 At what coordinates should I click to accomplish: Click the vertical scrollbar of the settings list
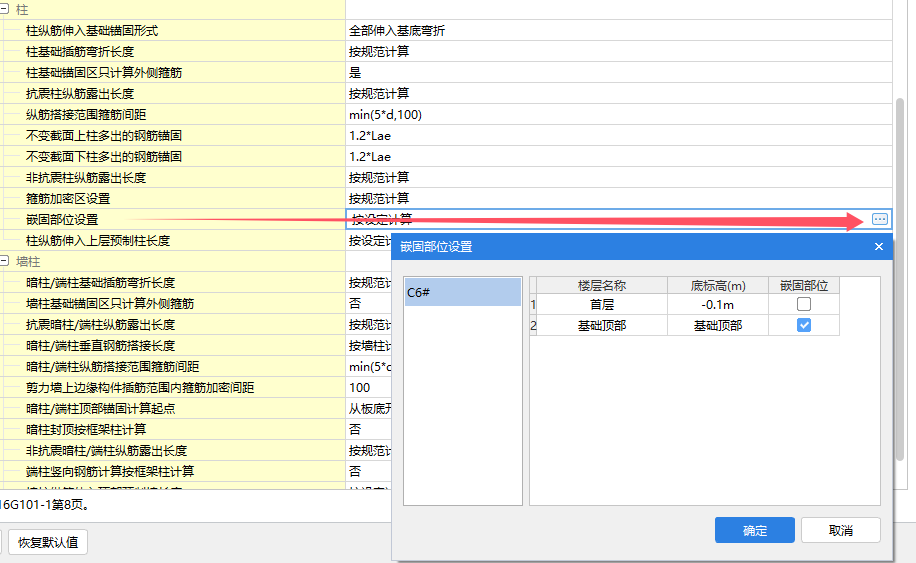900,279
